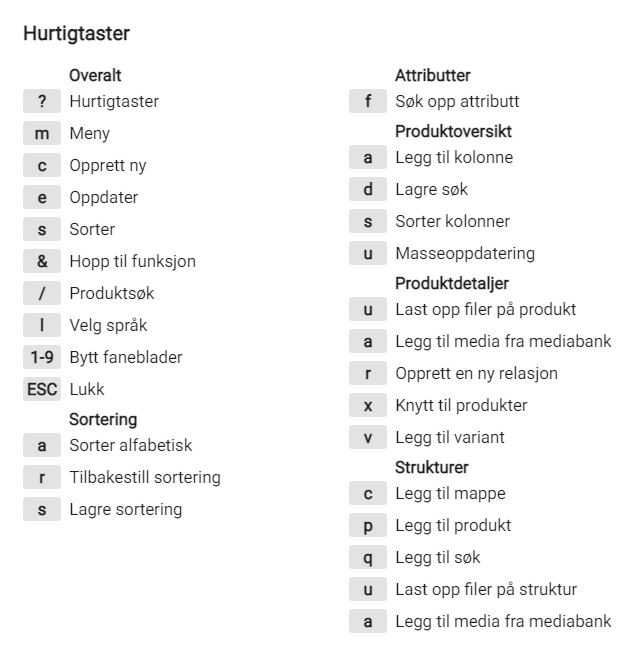Select the 'Velg språk' shortcut label
The height and width of the screenshot is (645, 632).
[x=108, y=325]
